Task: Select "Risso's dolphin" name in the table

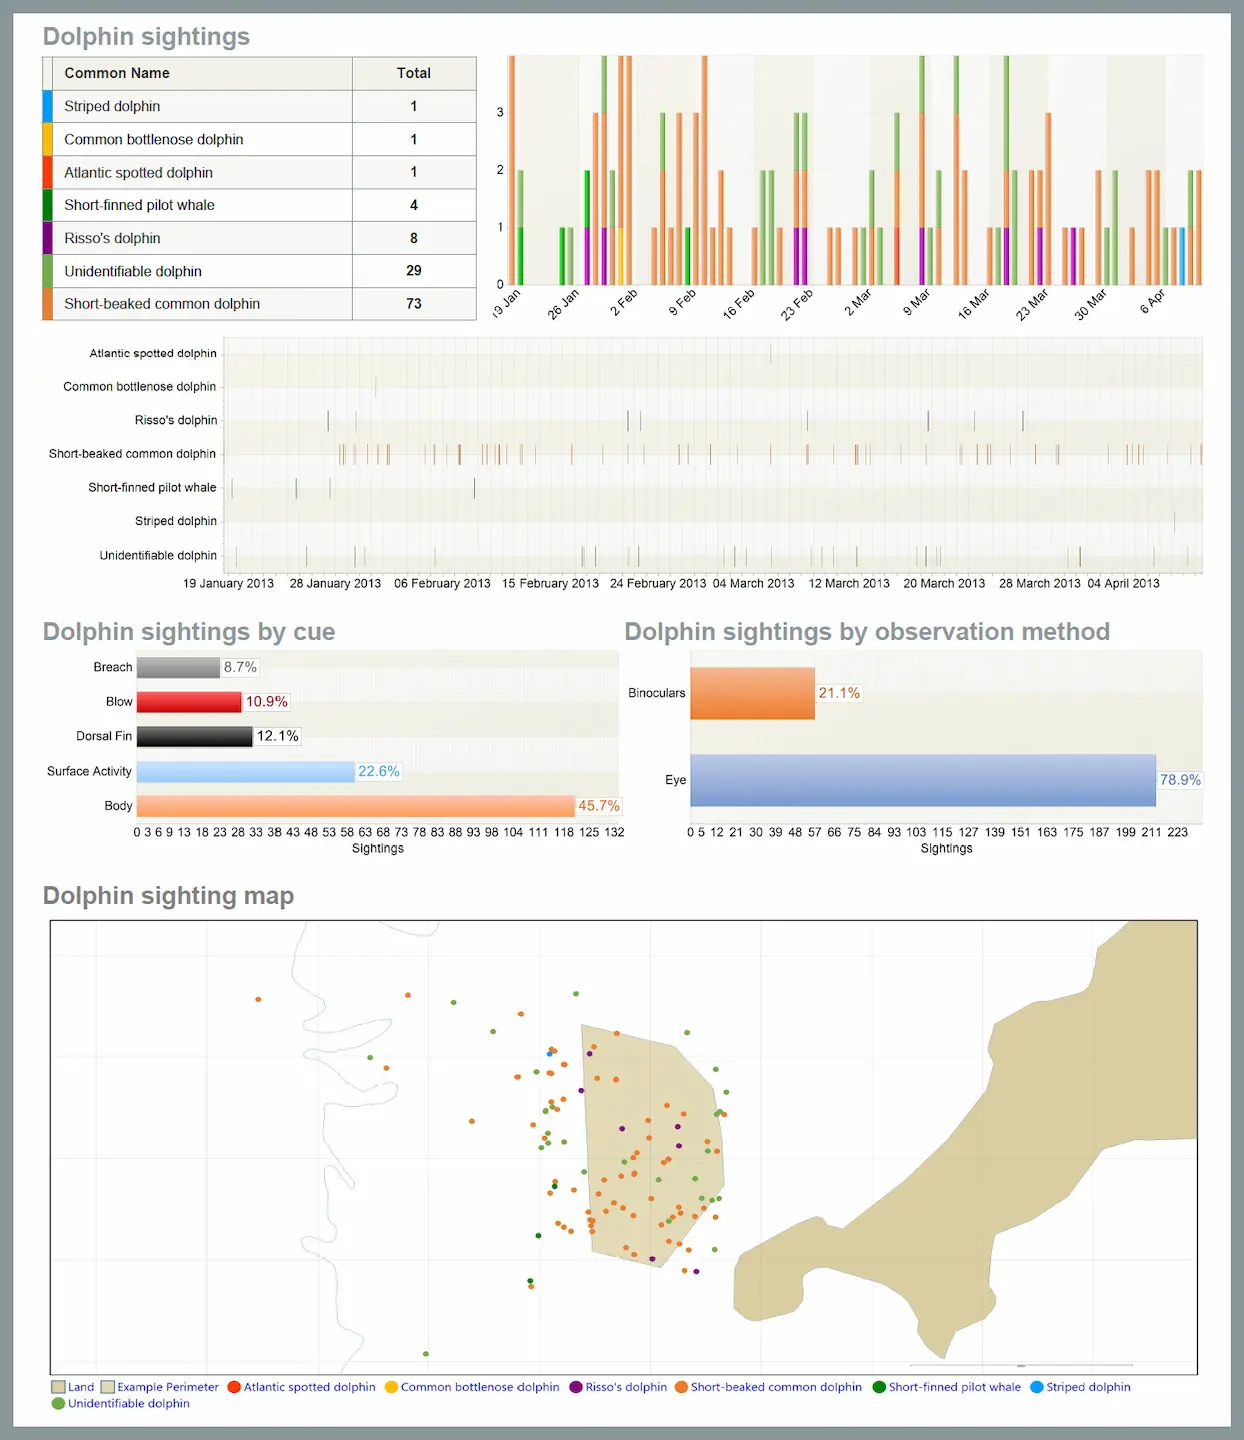Action: coord(112,238)
